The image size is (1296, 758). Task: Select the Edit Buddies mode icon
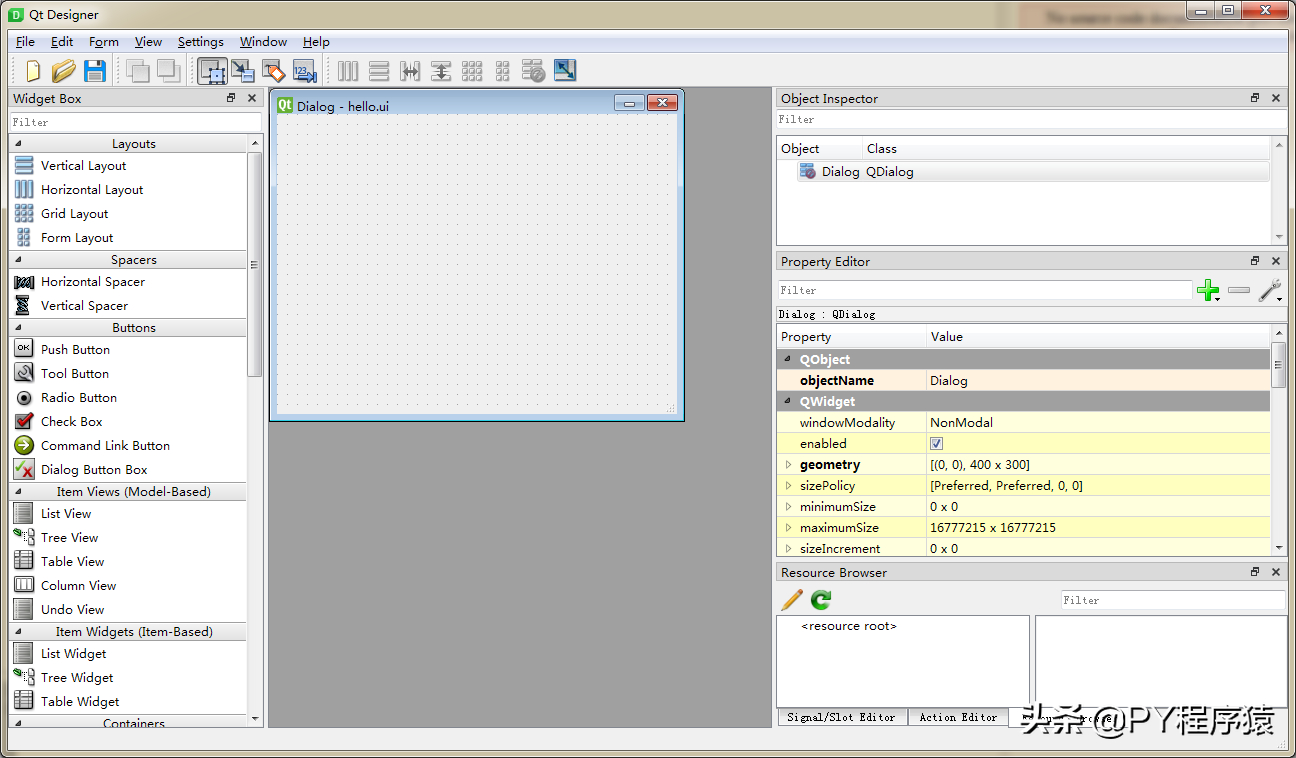pos(274,70)
